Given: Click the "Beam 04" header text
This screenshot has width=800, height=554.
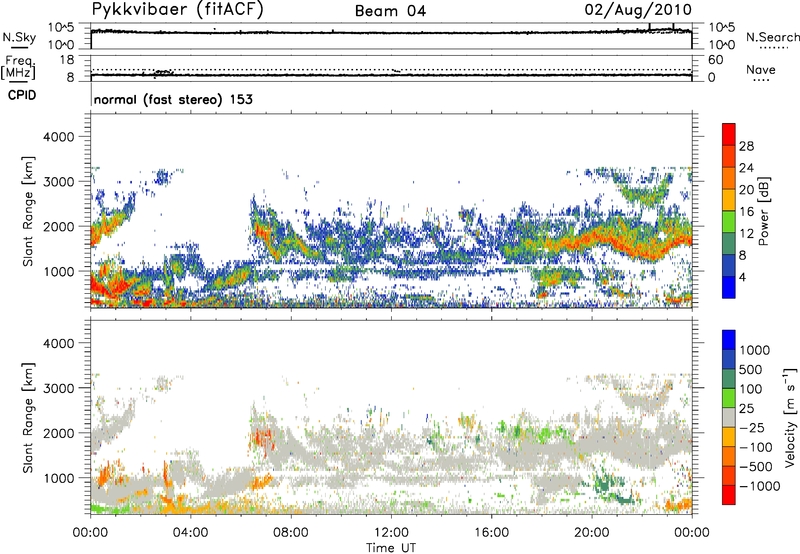Looking at the screenshot, I should [390, 11].
